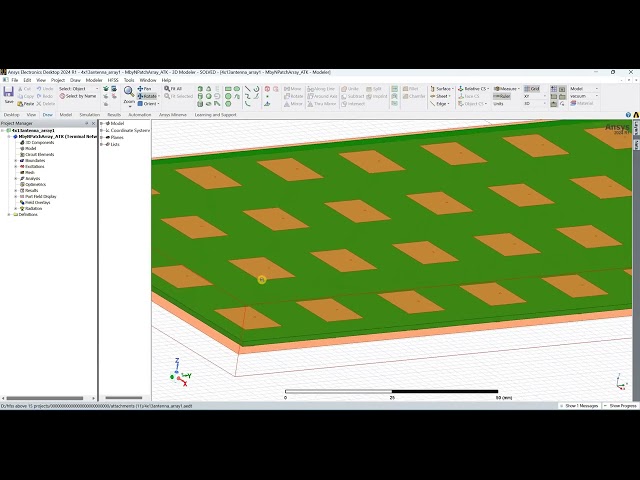Viewport: 640px width, 480px height.
Task: Switch to the Simulation ribbon tab
Action: [x=89, y=115]
